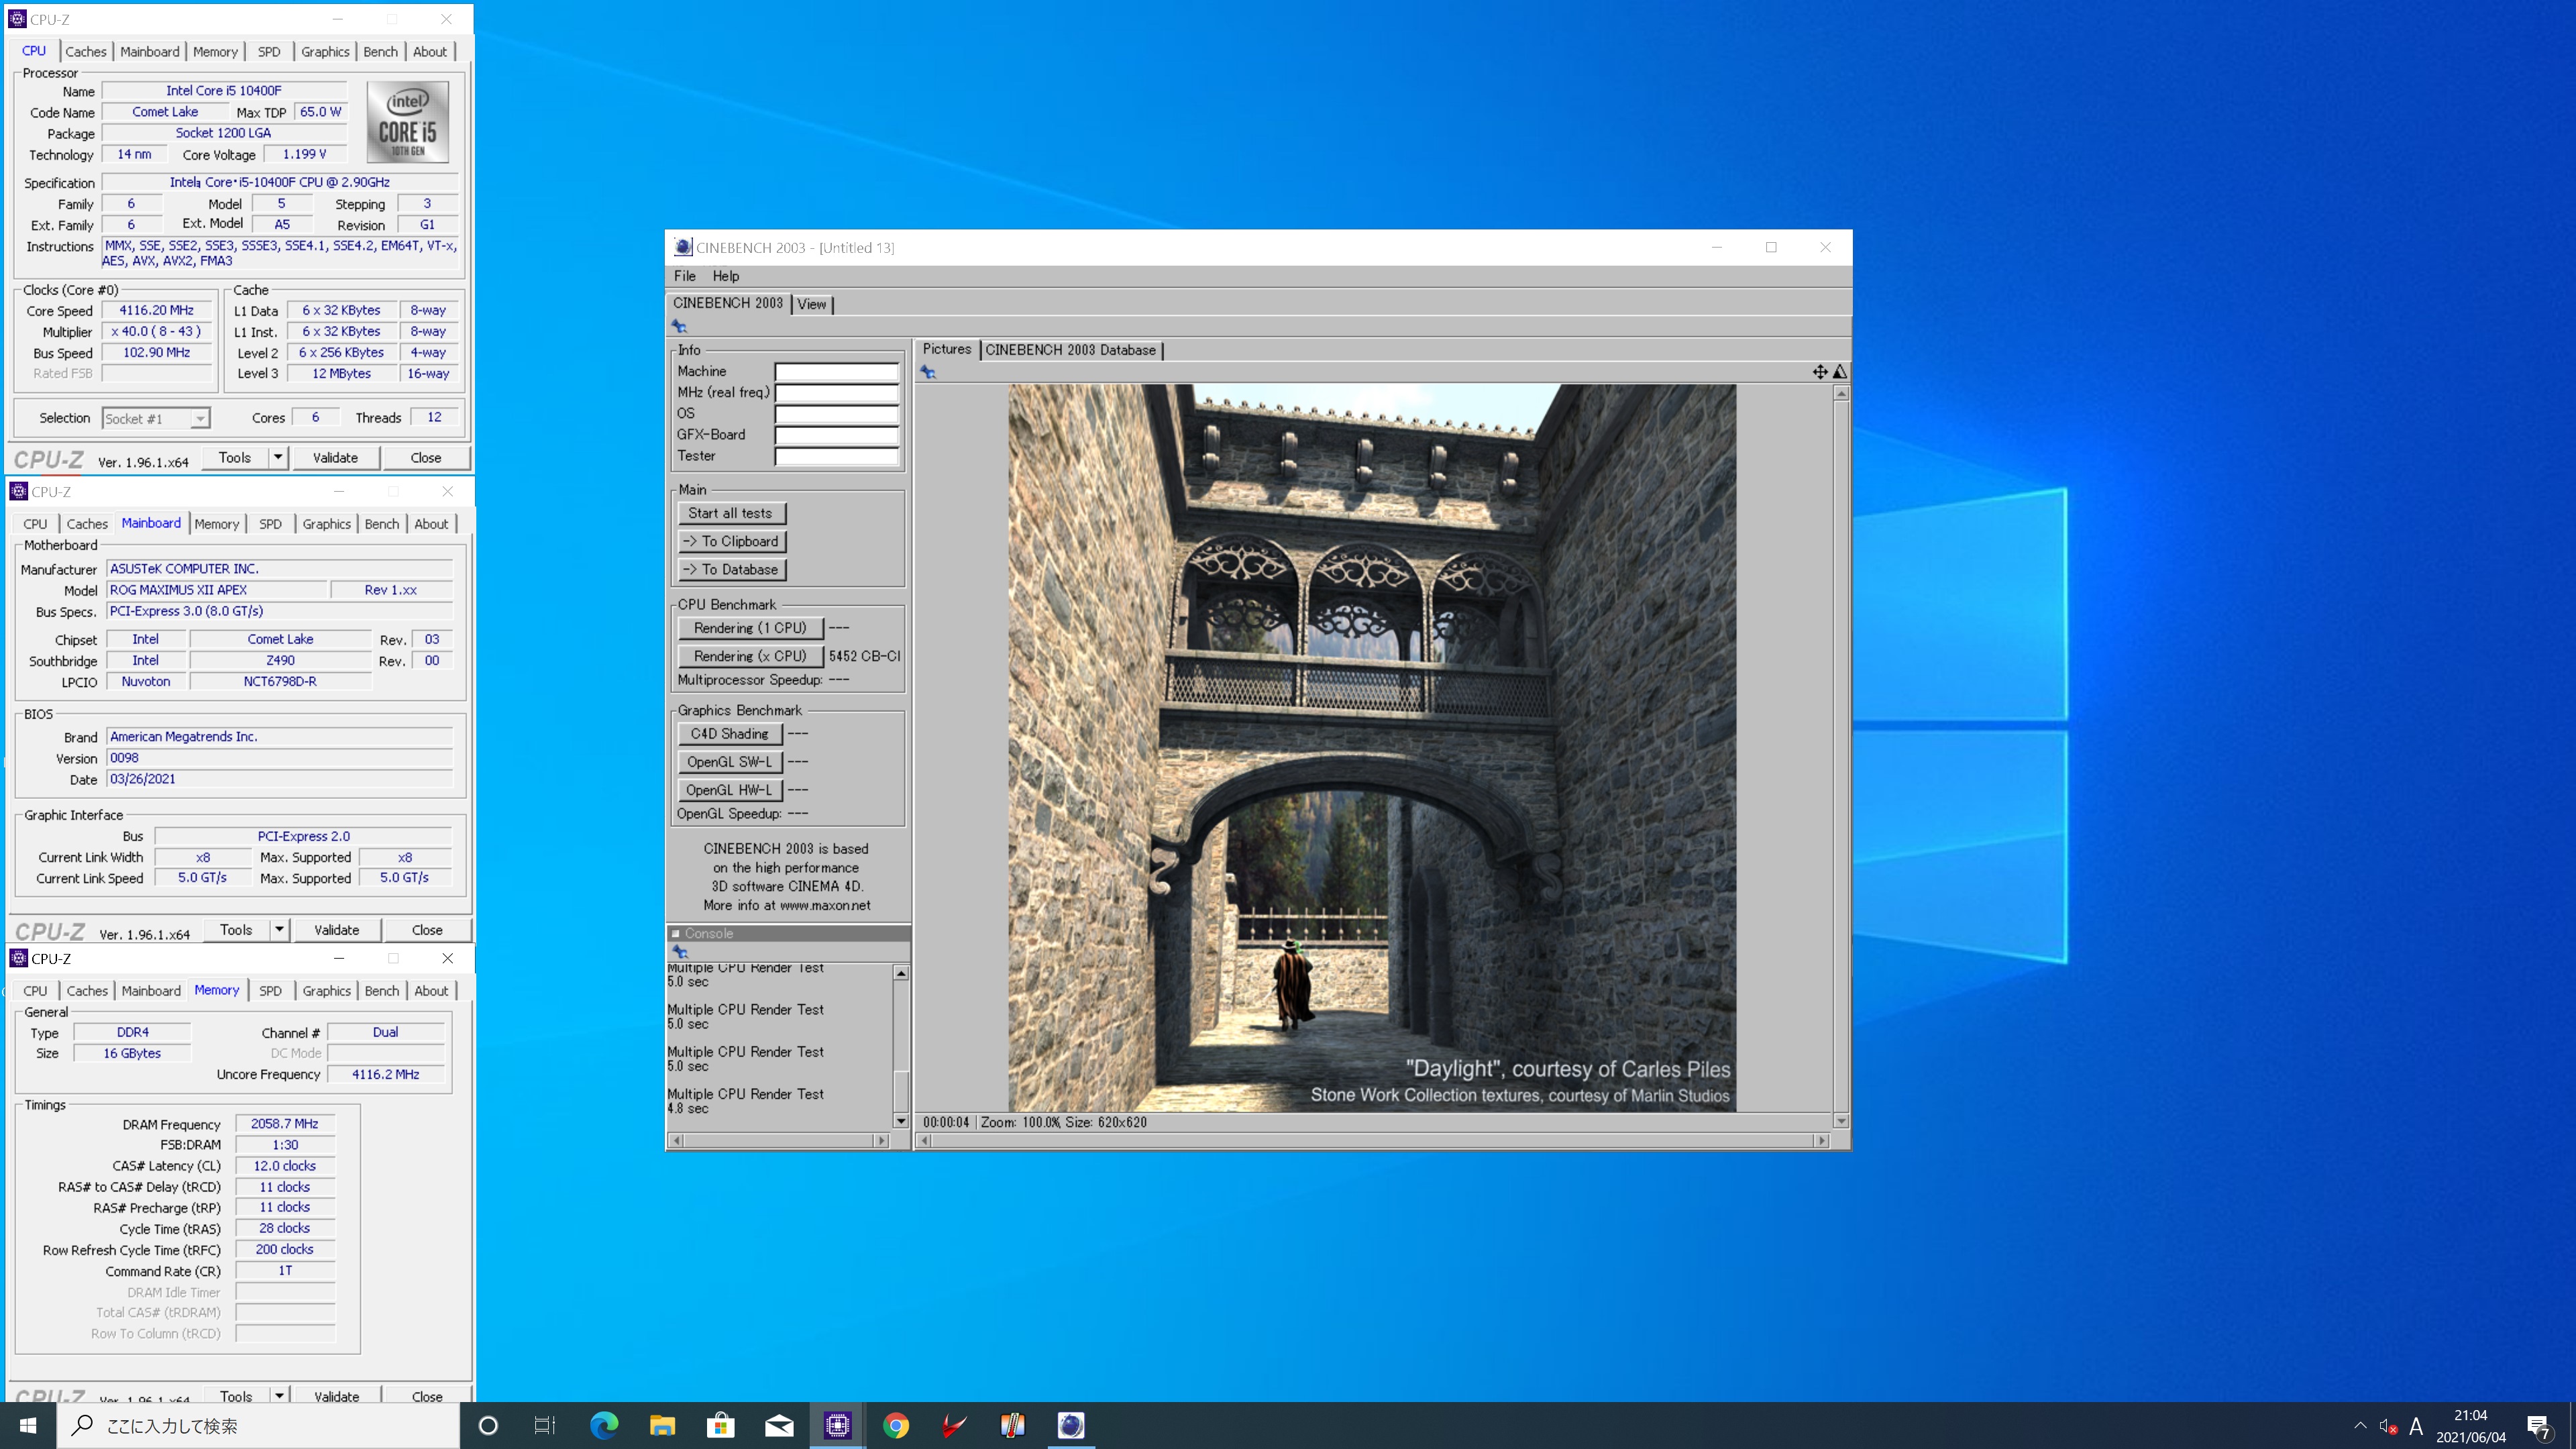The image size is (2576, 1449).
Task: Switch to CINEBENCH via its taskbar icon
Action: (x=1071, y=1425)
